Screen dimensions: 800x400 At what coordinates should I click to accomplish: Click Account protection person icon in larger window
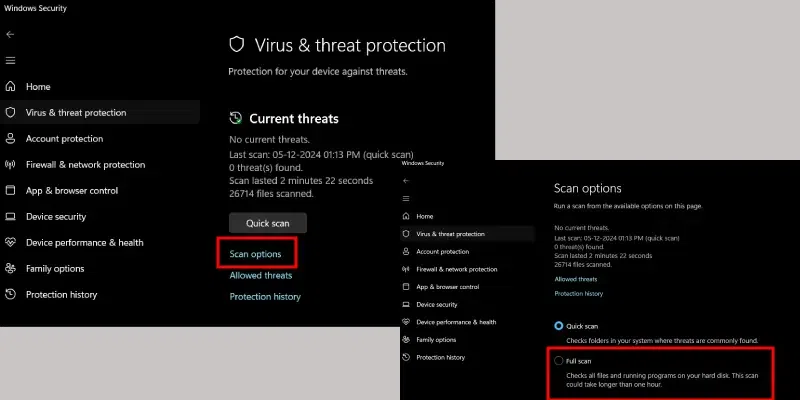(x=10, y=139)
